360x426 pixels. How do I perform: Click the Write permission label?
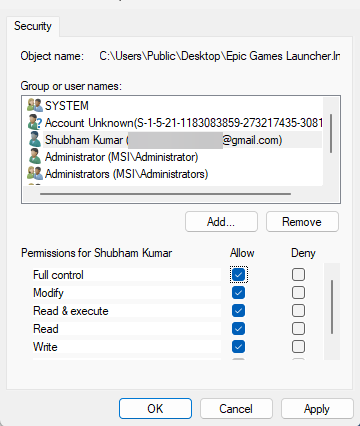(x=45, y=347)
